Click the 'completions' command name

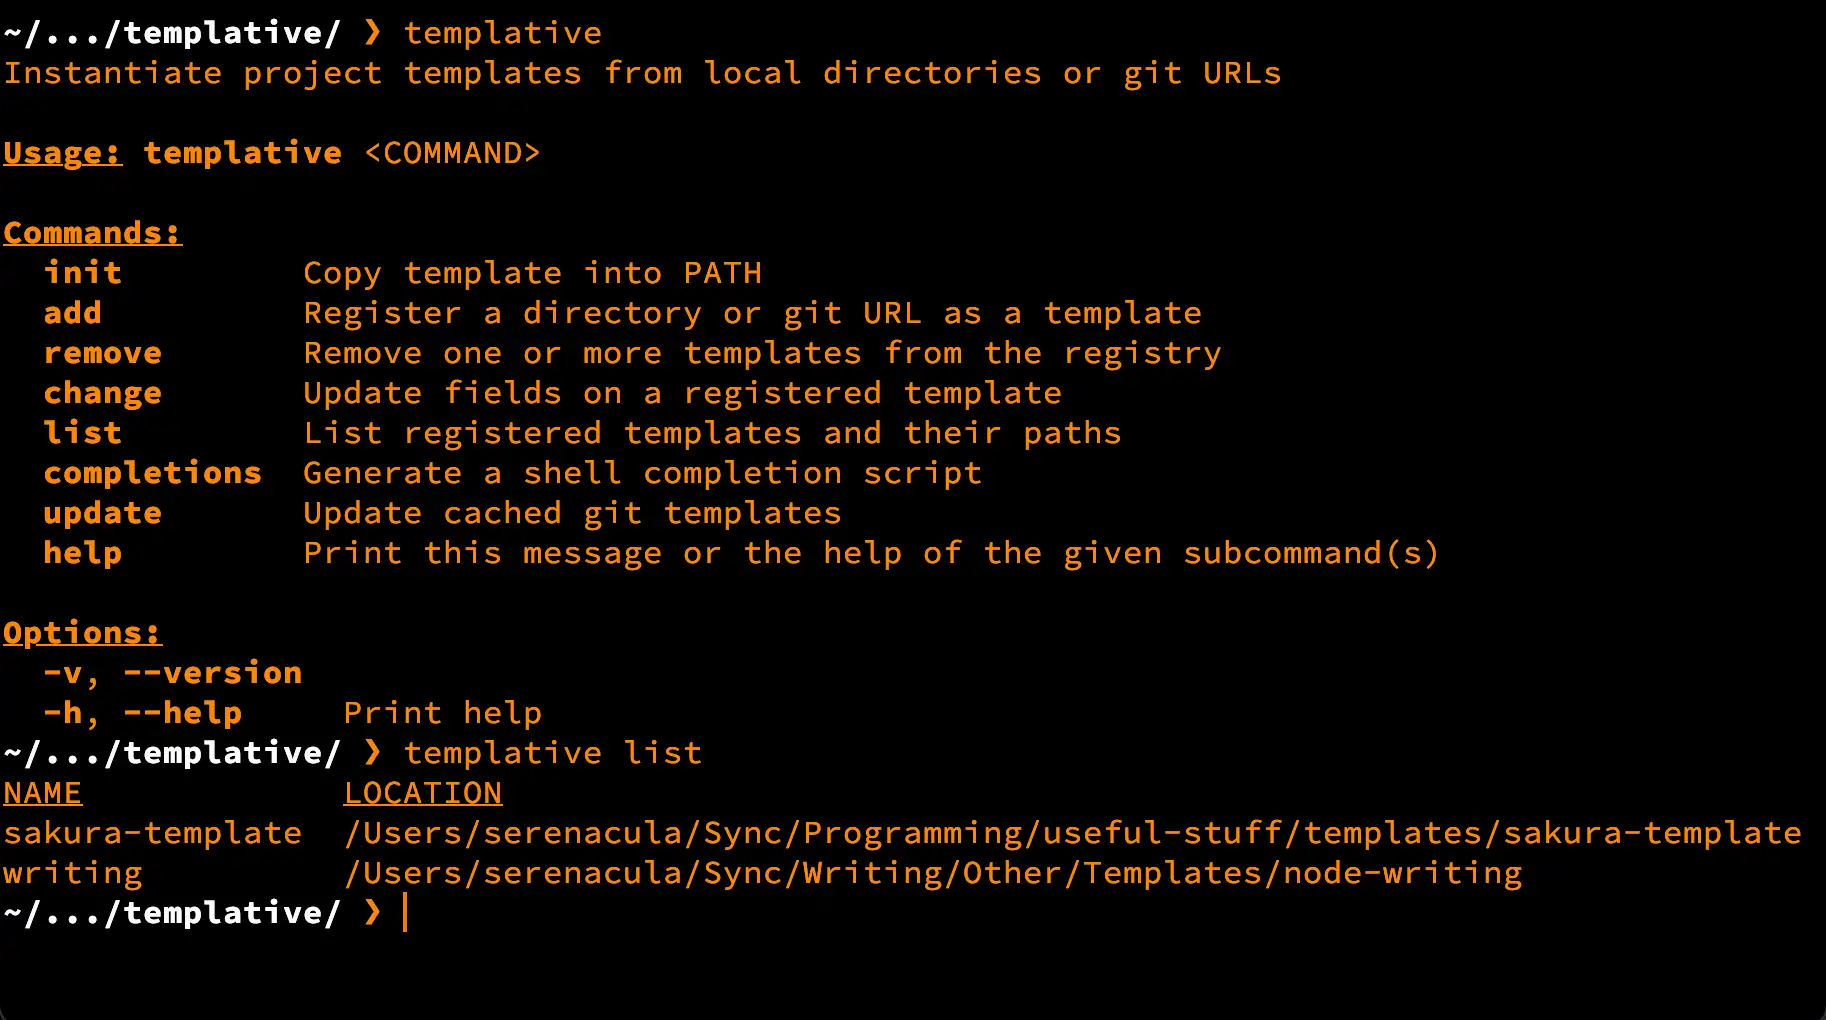(x=153, y=473)
